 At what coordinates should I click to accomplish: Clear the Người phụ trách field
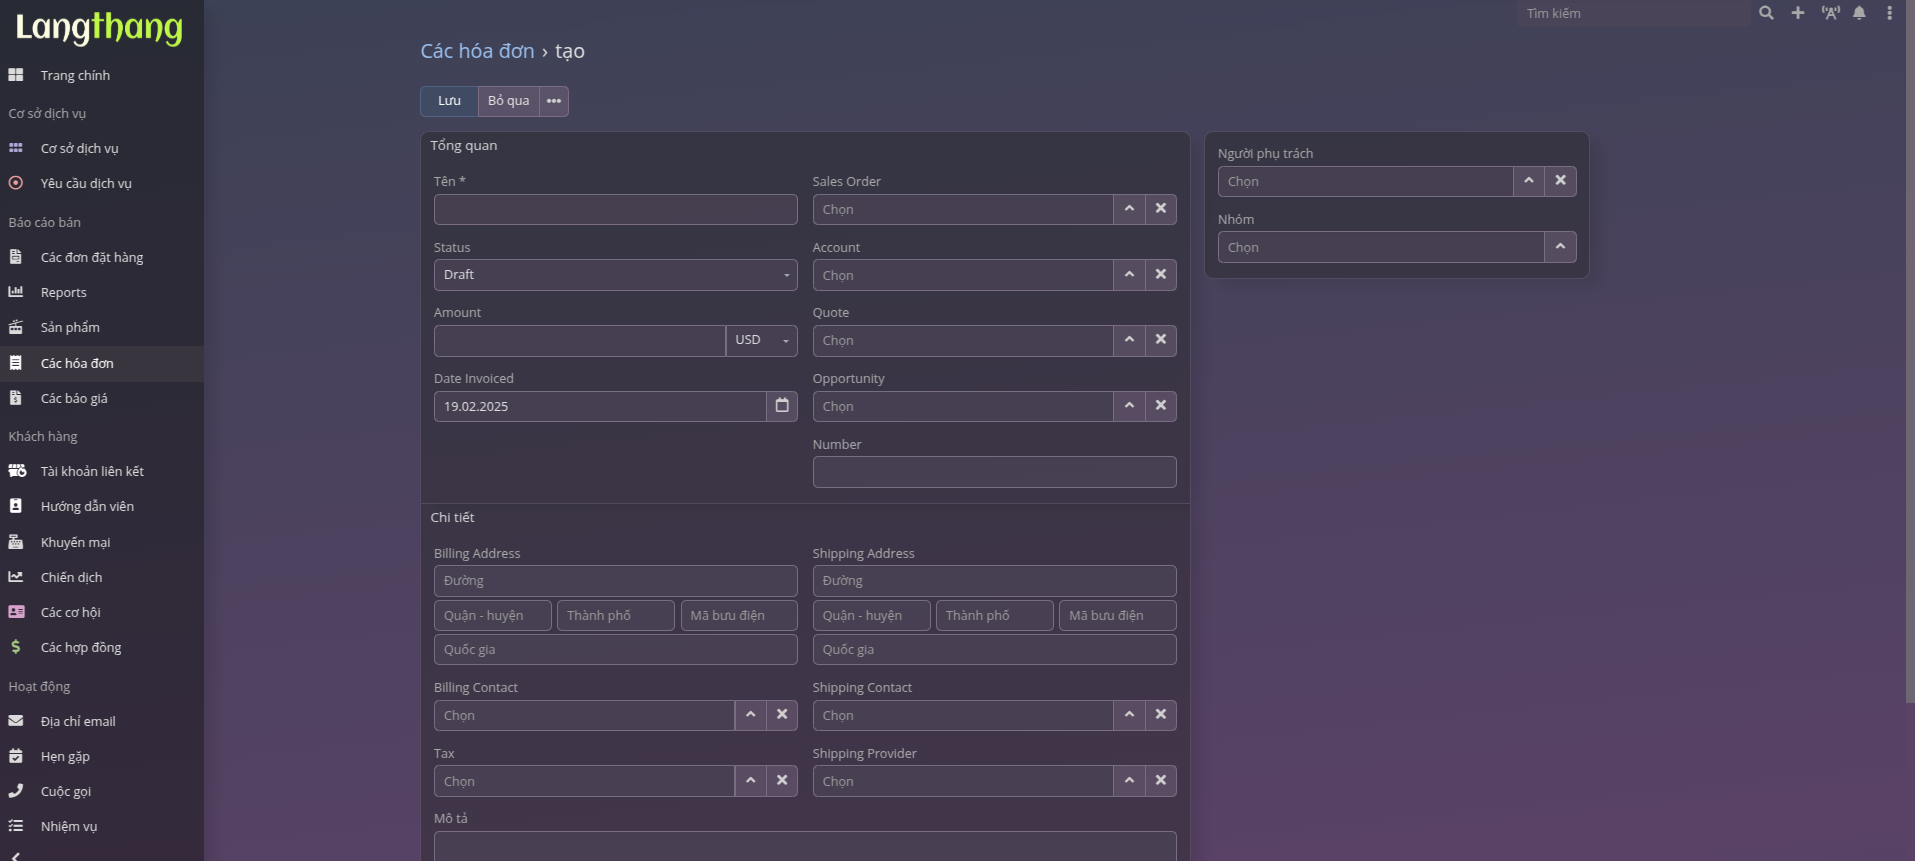pyautogui.click(x=1560, y=181)
